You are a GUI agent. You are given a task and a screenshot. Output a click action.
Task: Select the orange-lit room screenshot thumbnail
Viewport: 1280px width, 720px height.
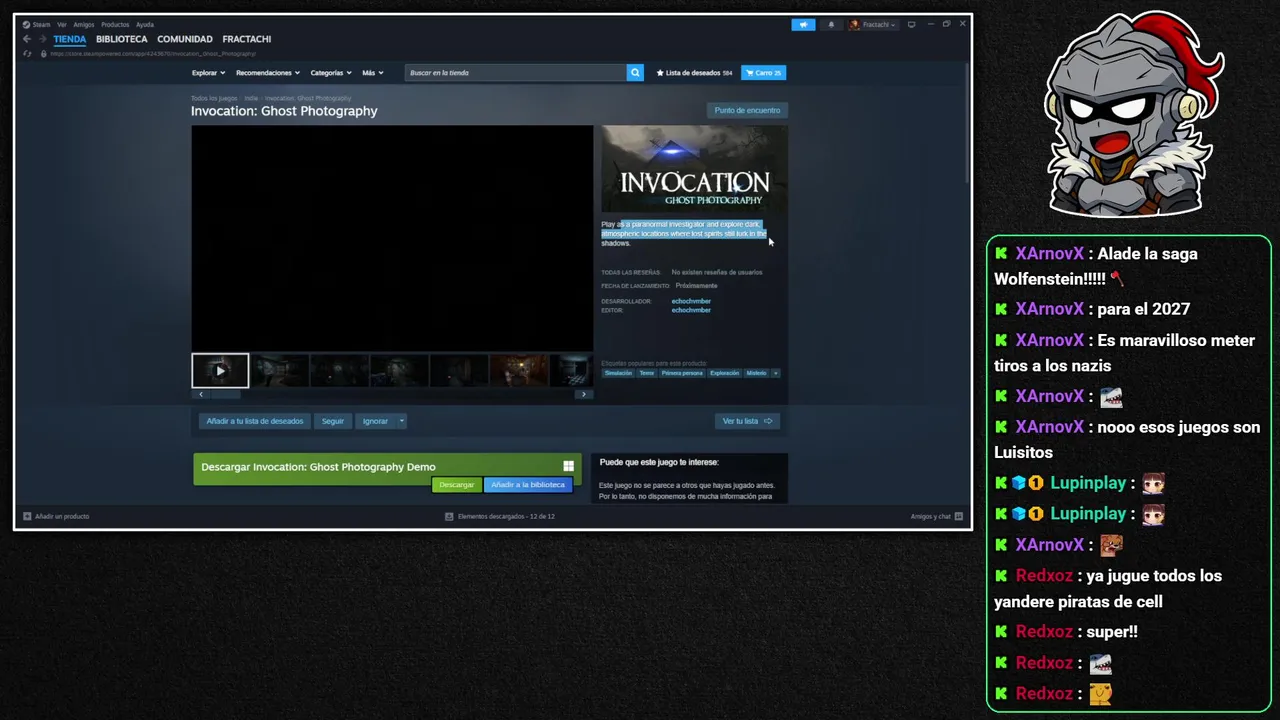coord(518,370)
